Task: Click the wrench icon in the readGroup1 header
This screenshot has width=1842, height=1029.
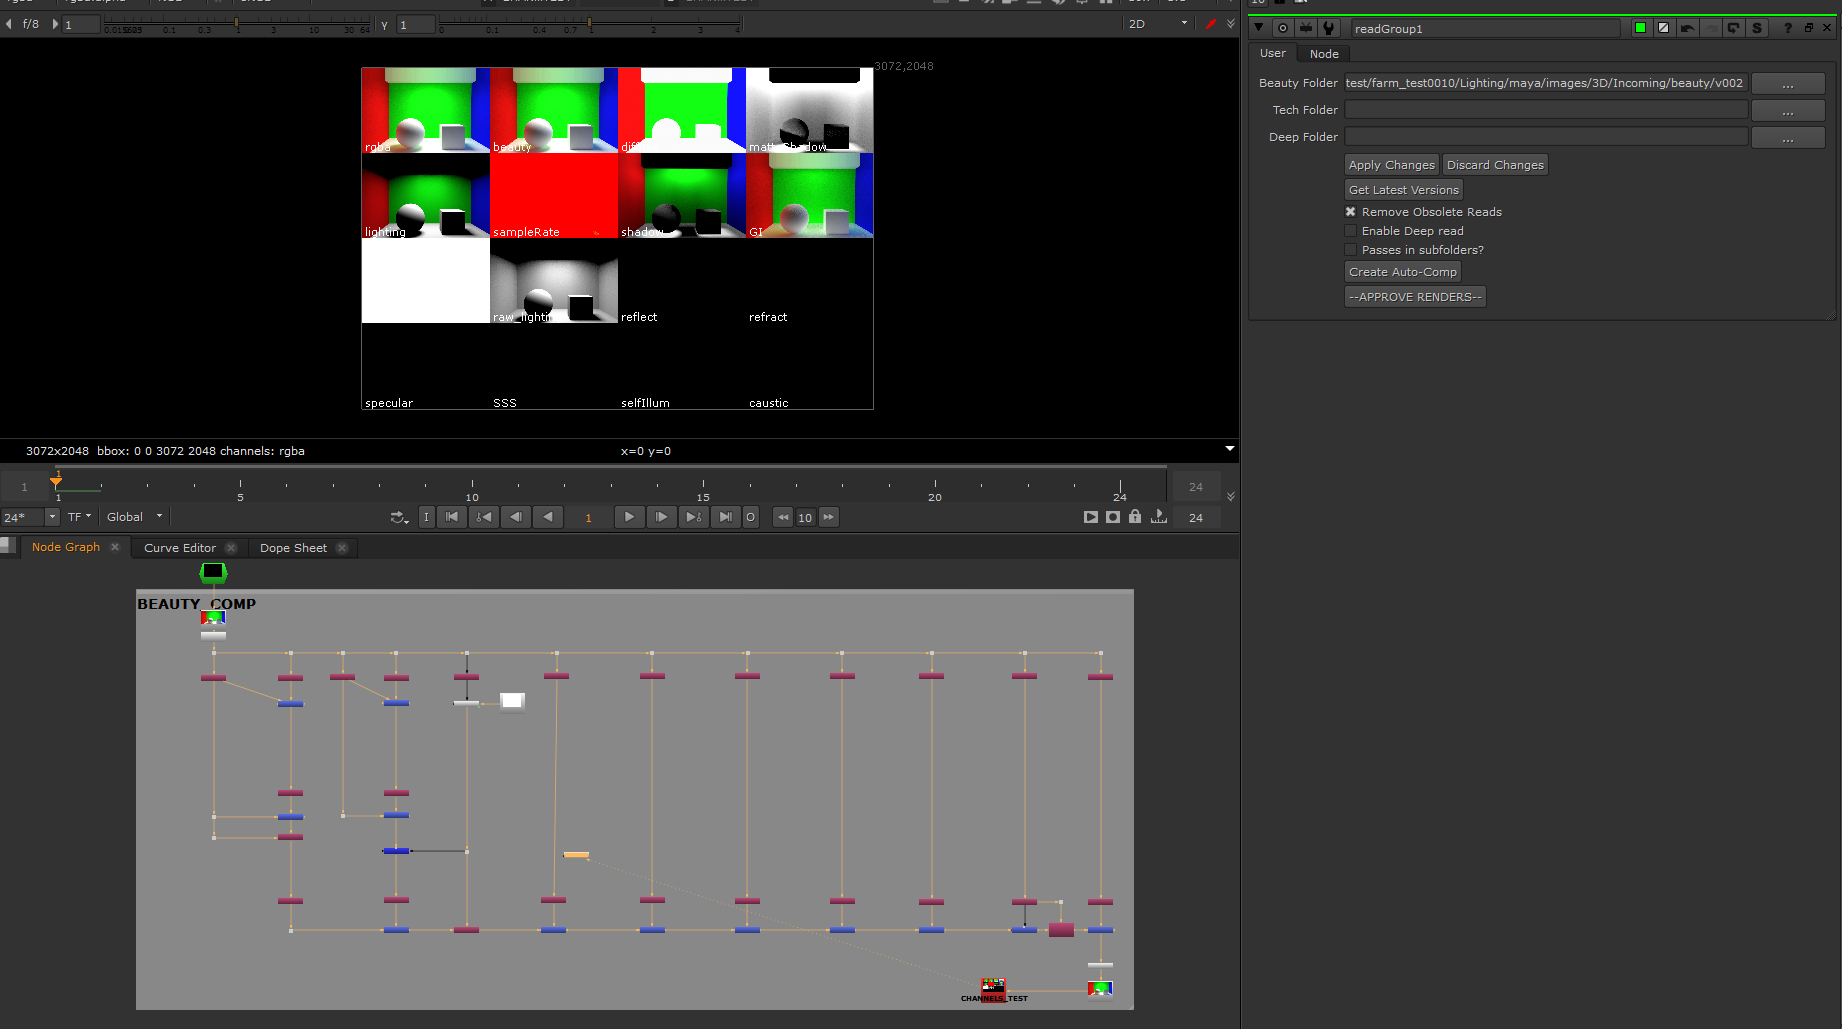Action: tap(1329, 28)
